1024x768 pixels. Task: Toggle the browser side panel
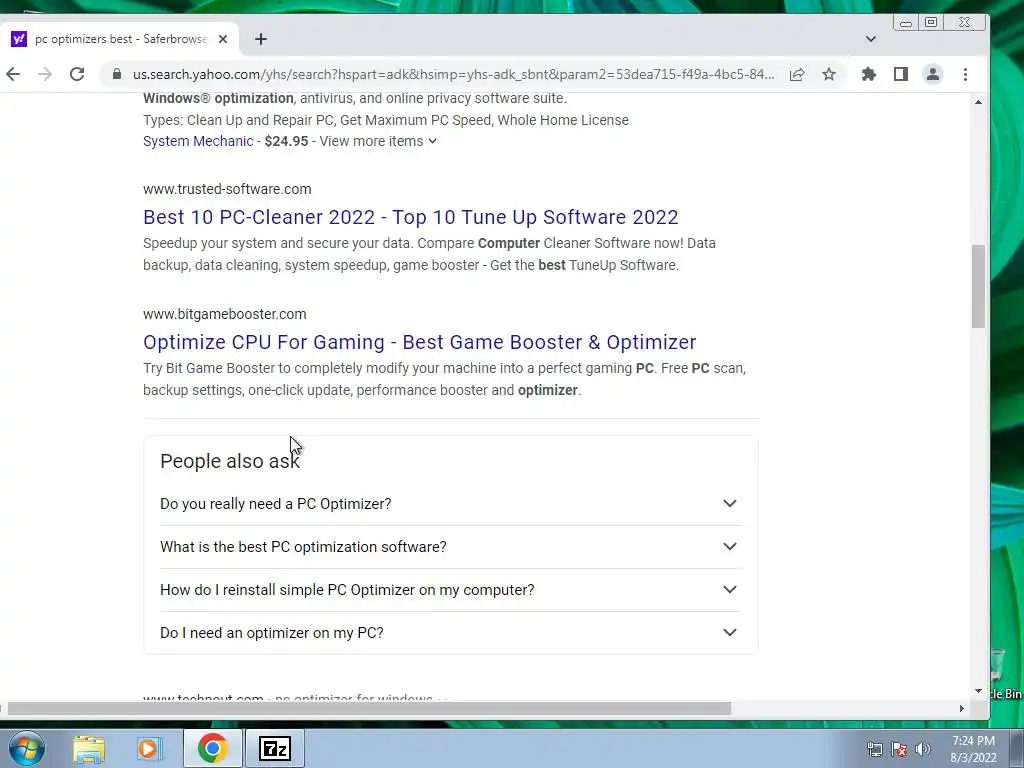[901, 74]
